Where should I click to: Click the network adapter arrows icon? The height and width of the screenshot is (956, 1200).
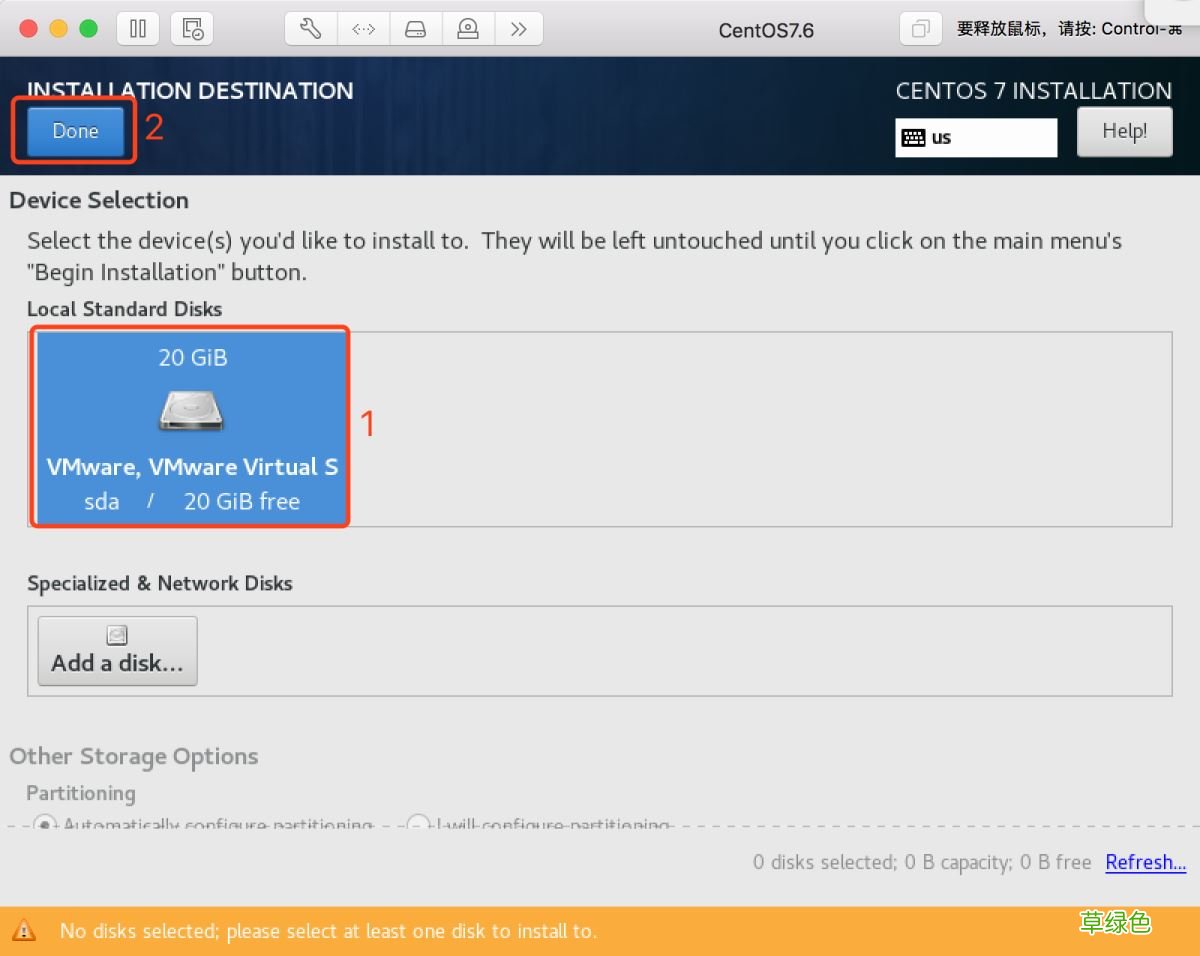click(363, 28)
